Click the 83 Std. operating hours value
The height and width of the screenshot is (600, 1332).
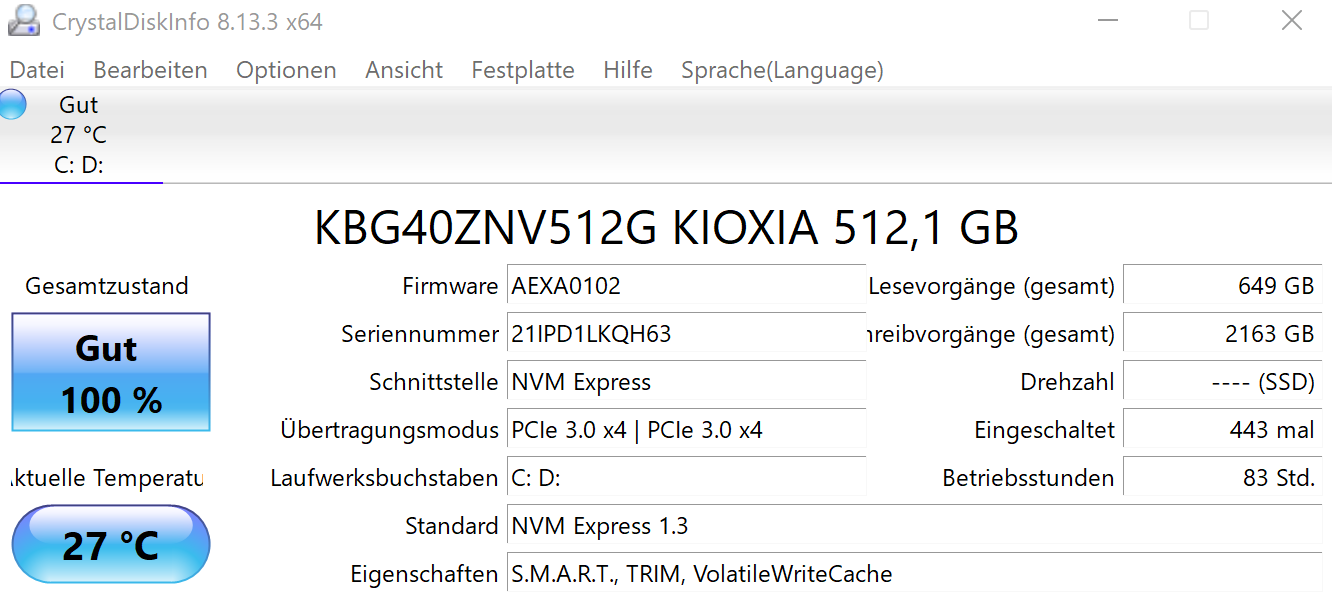pos(1222,478)
